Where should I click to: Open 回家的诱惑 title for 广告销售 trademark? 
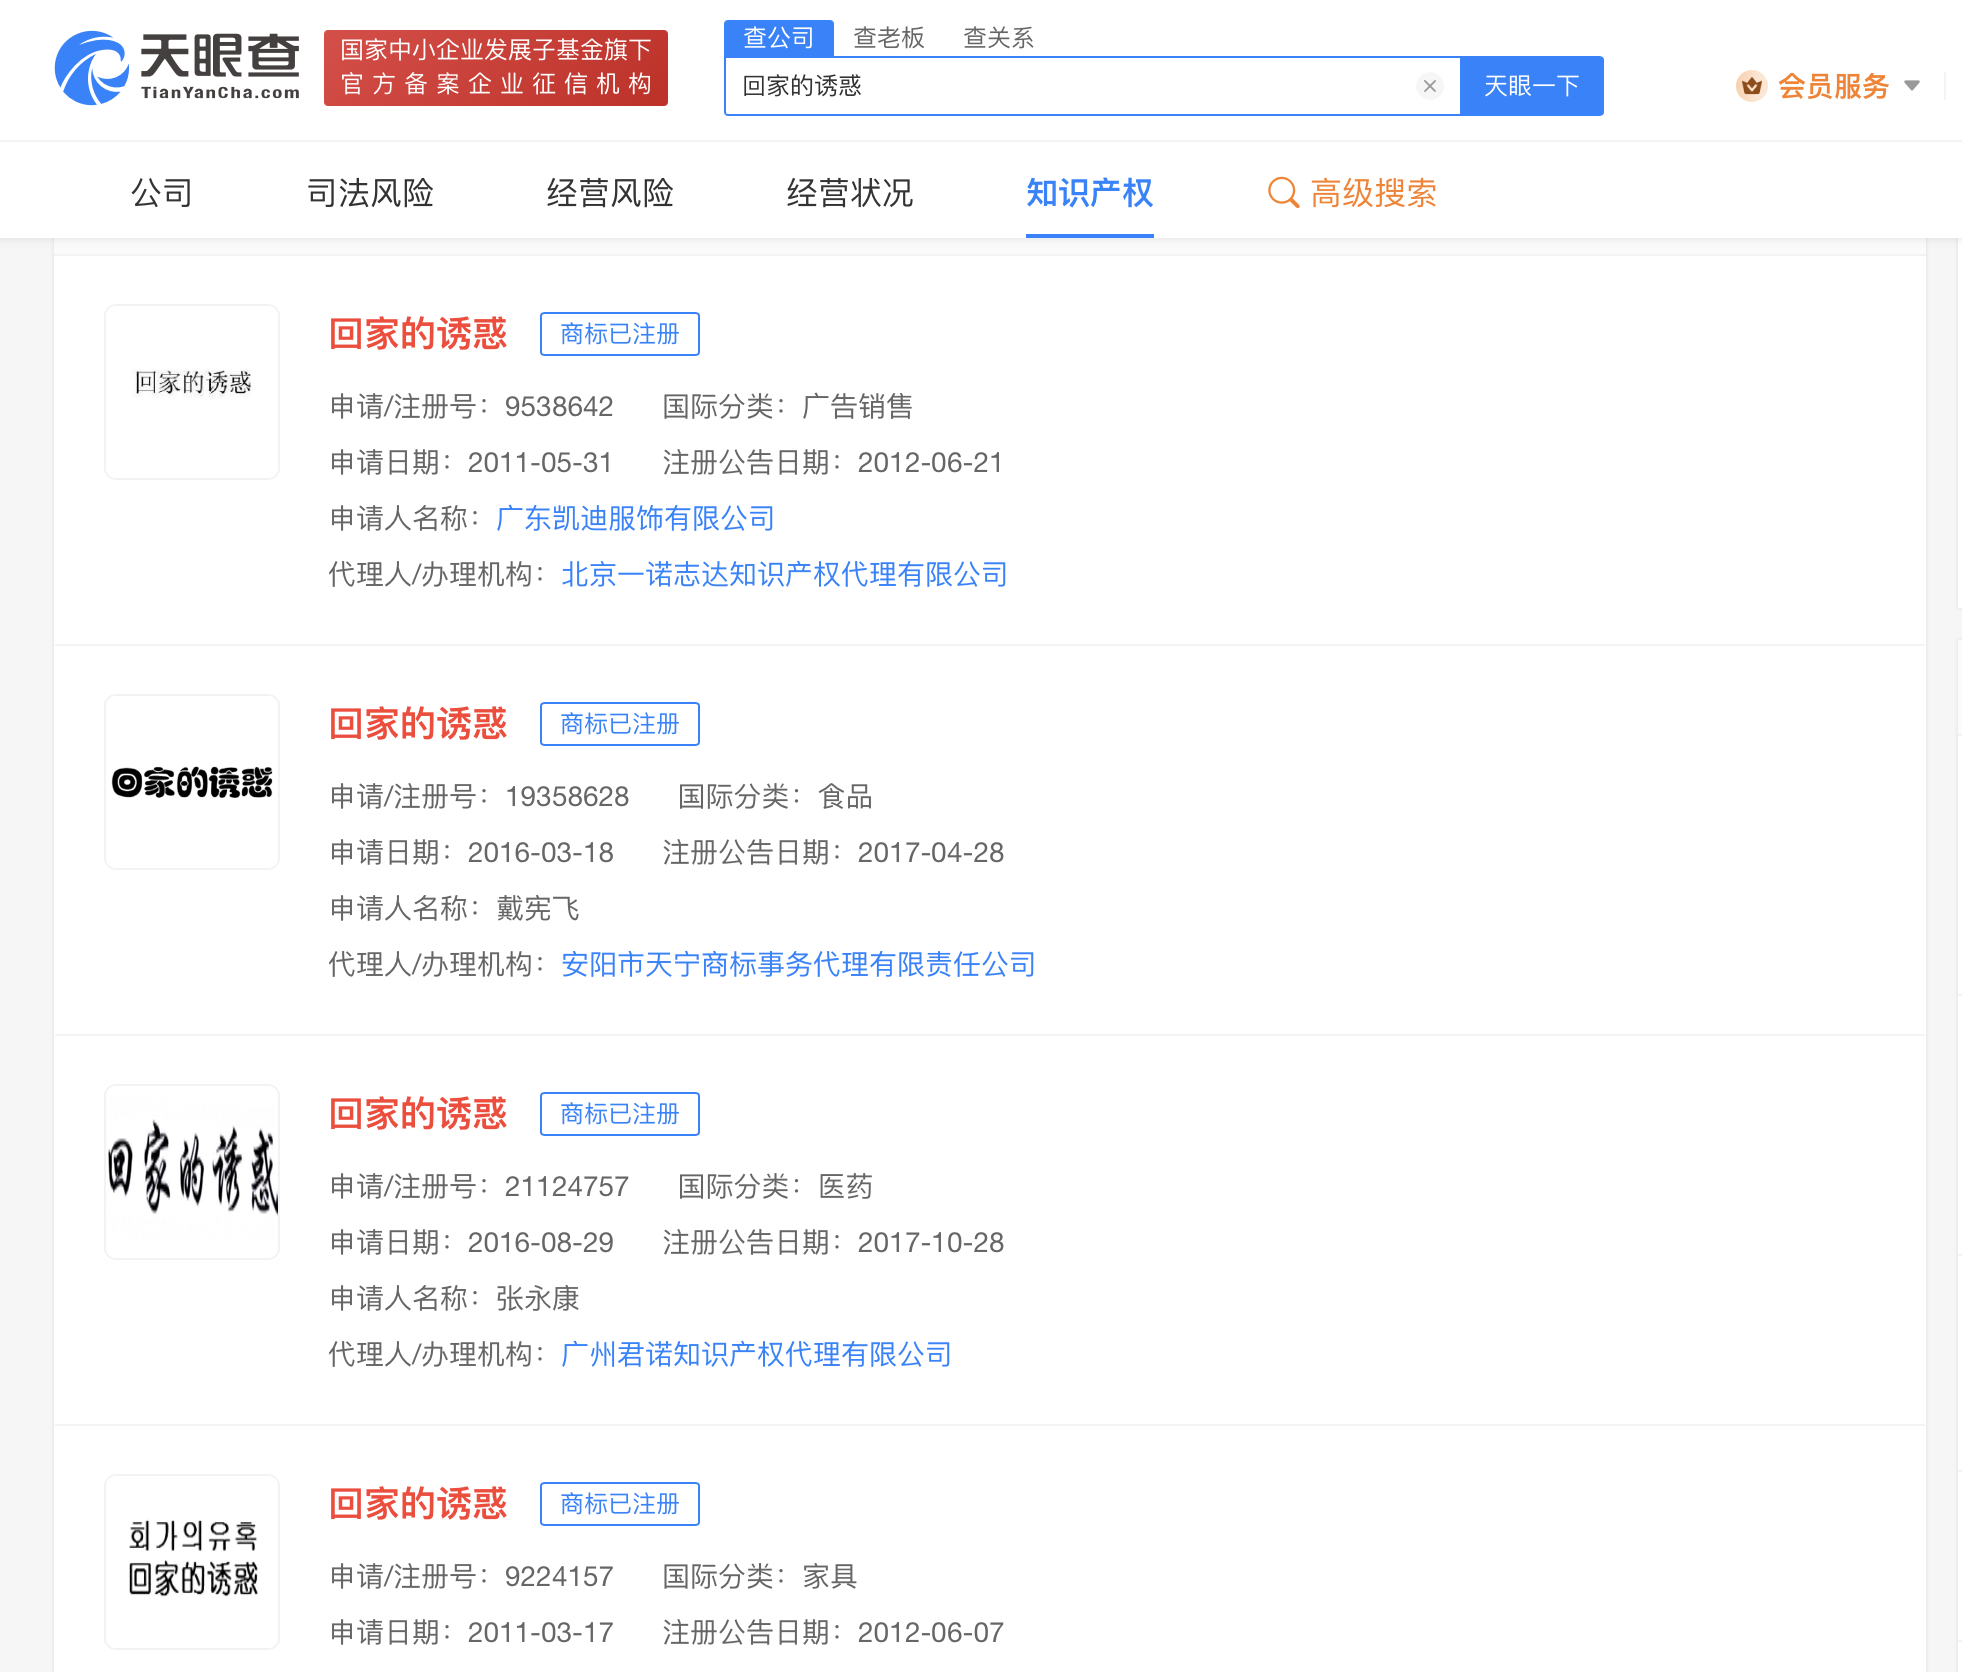click(x=418, y=334)
